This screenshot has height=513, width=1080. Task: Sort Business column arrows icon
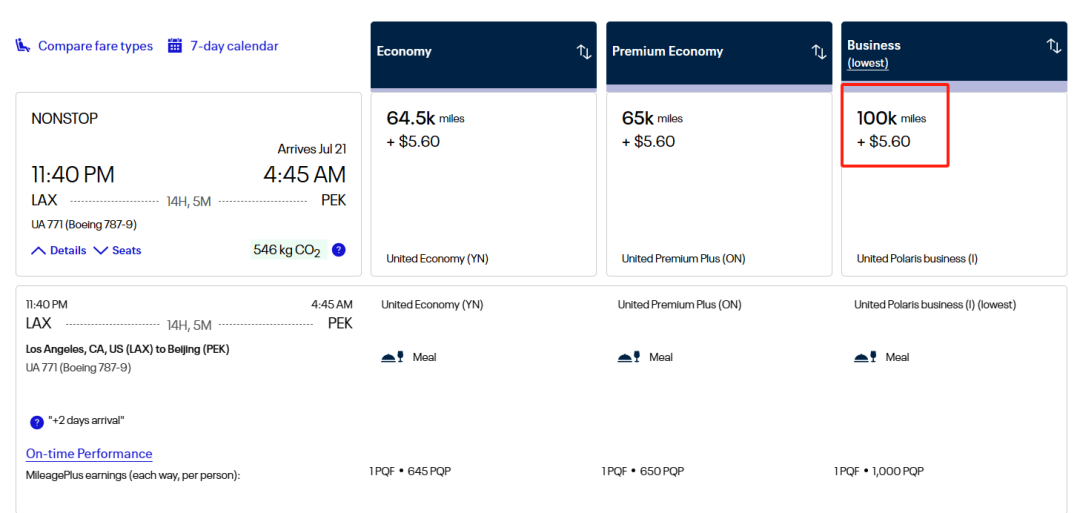click(1053, 46)
